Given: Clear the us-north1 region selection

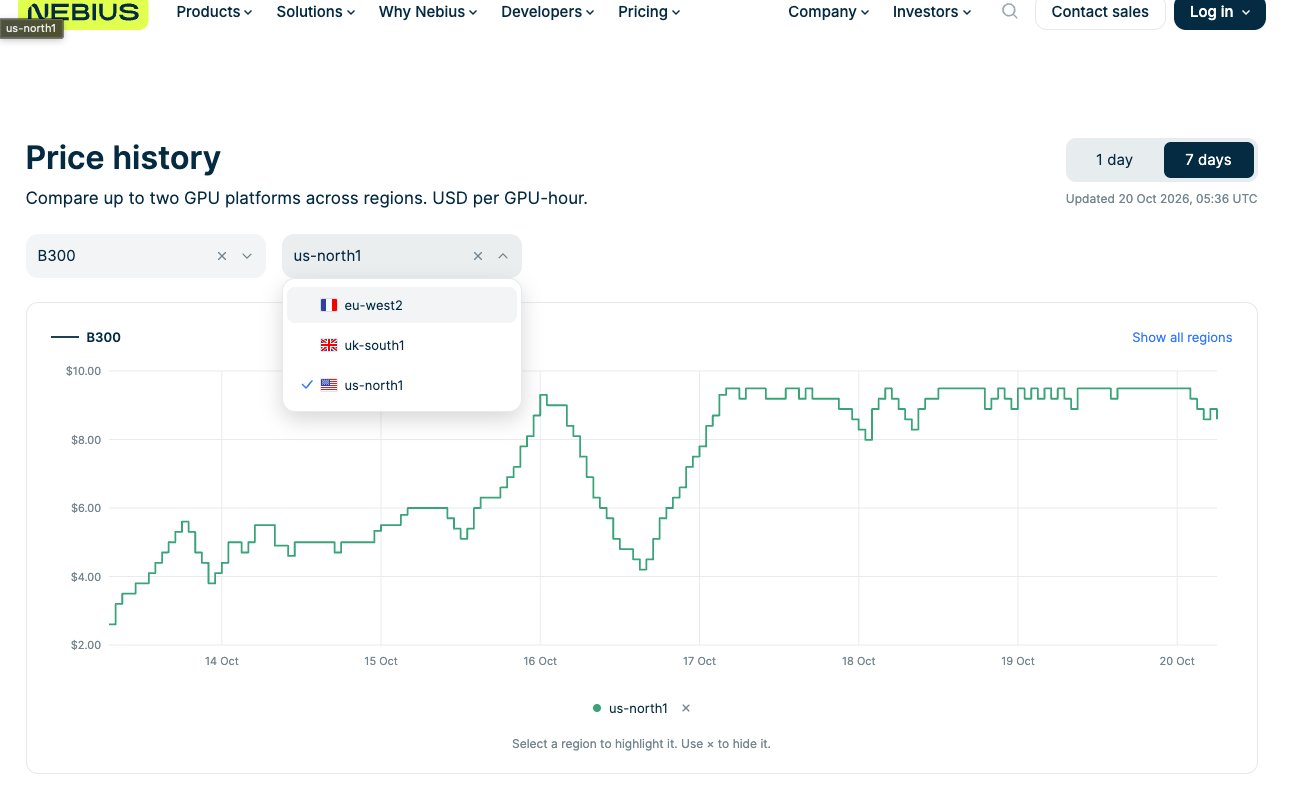Looking at the screenshot, I should (x=478, y=256).
